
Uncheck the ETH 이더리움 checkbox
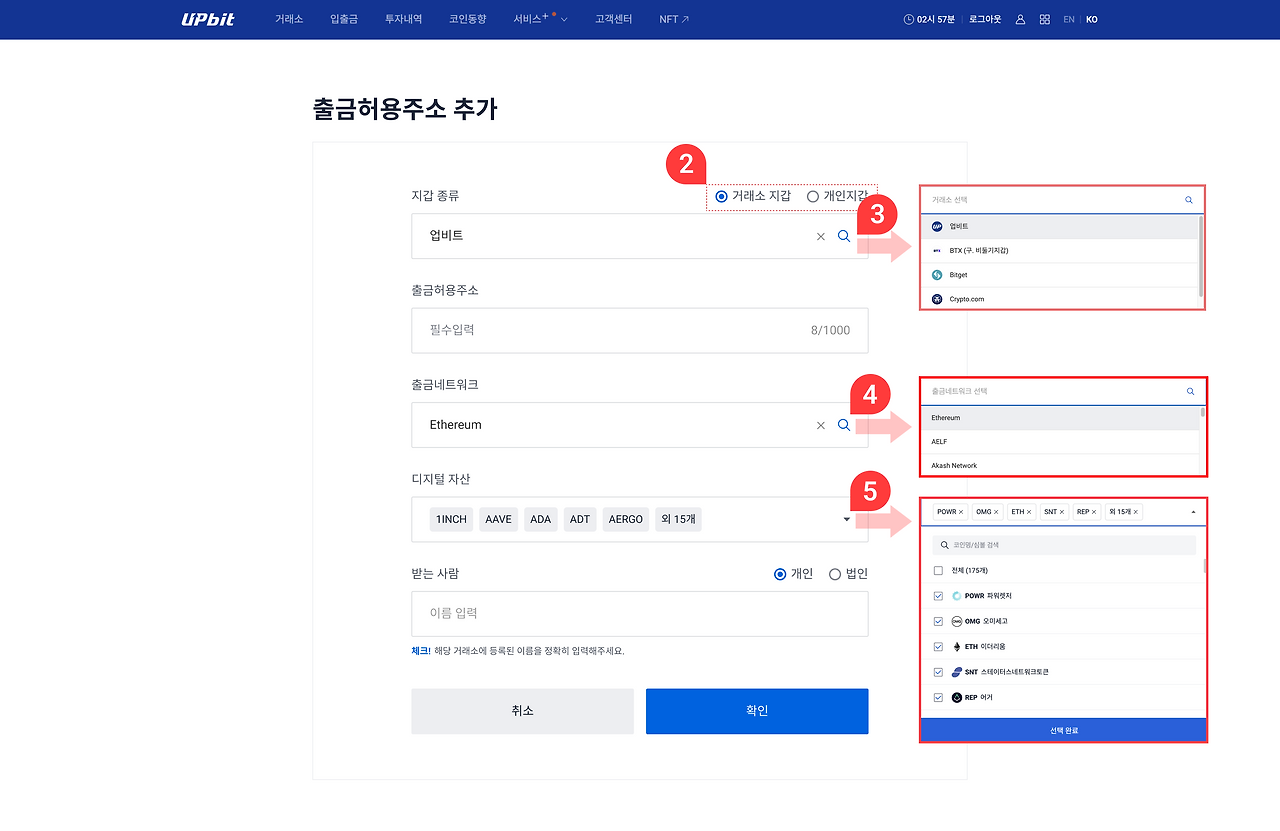(x=938, y=647)
